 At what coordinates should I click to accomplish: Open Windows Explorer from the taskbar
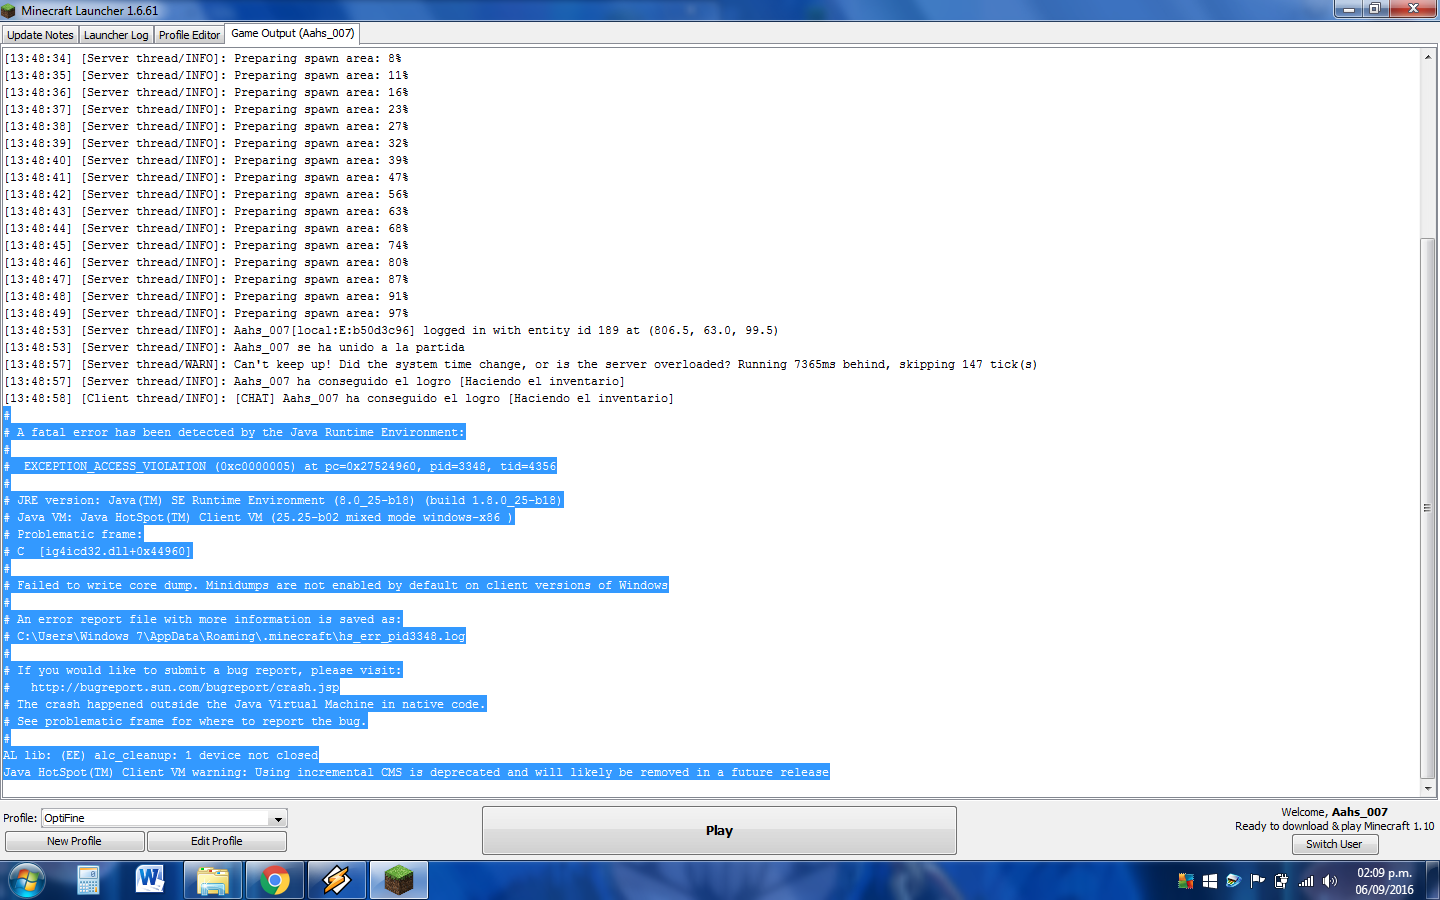point(213,881)
